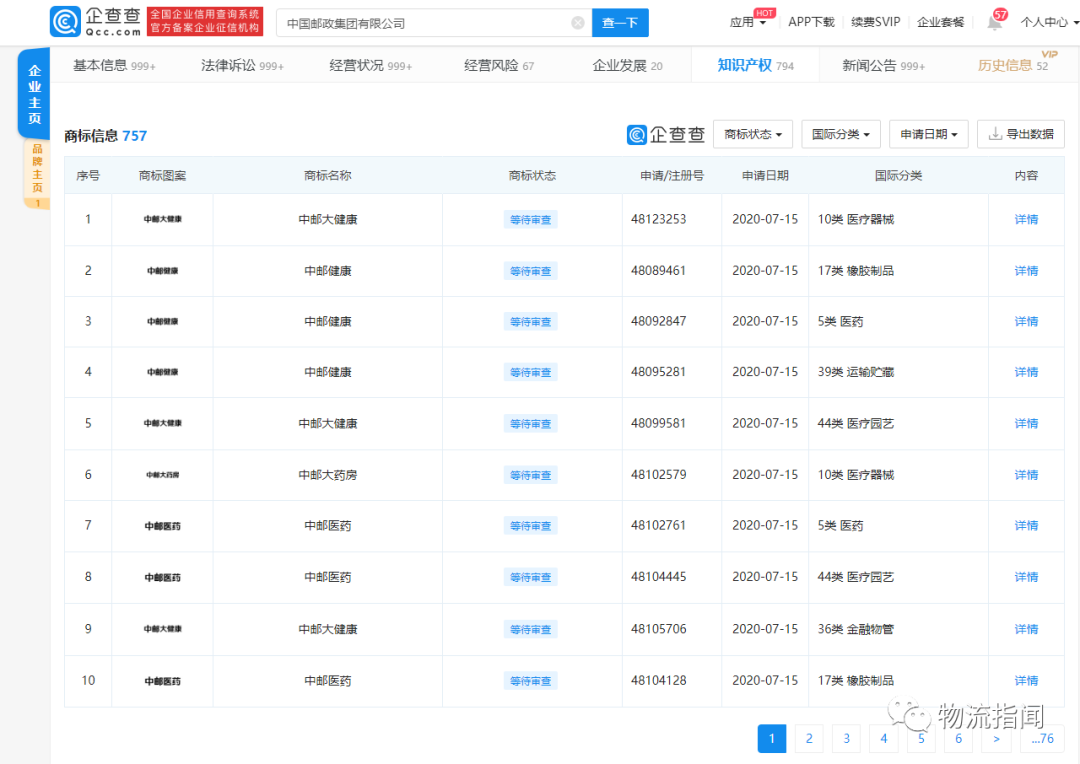Open 详情 for registration 48123253

click(1026, 220)
